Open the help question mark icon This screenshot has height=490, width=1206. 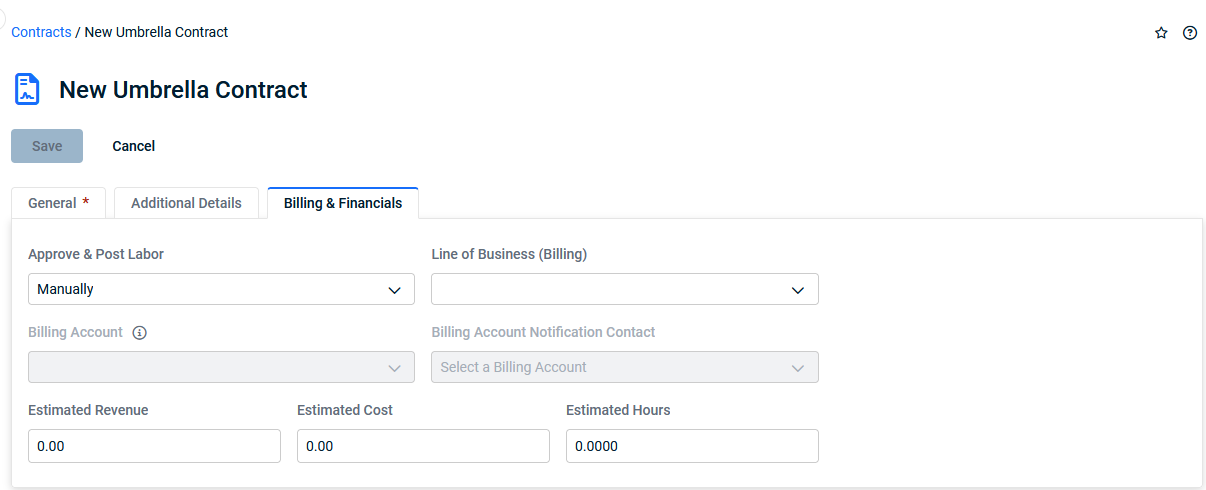1190,33
